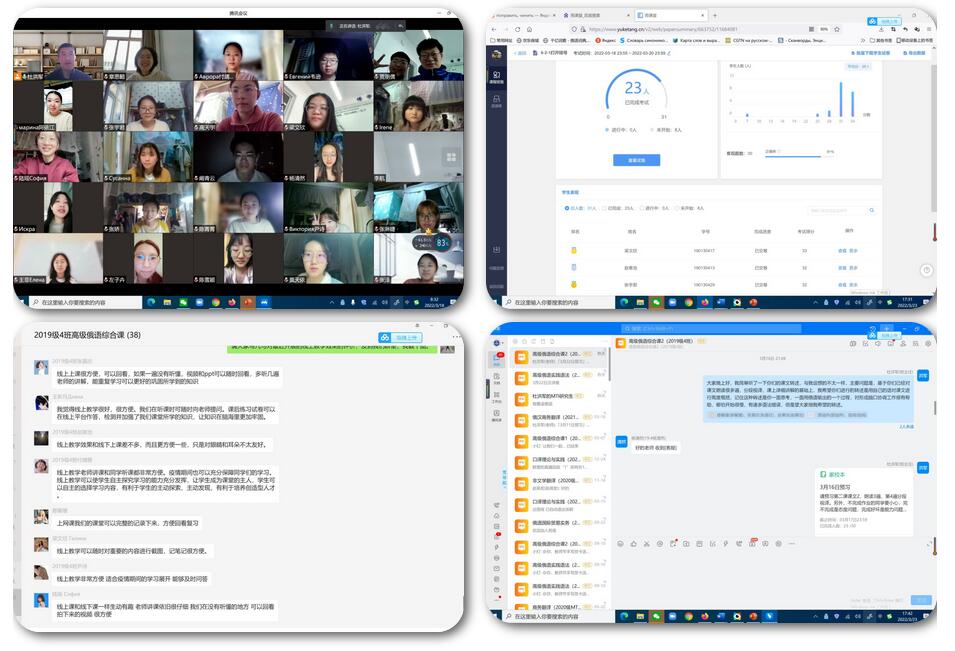
Task: Click the export link at the page's top right
Action: click(914, 53)
